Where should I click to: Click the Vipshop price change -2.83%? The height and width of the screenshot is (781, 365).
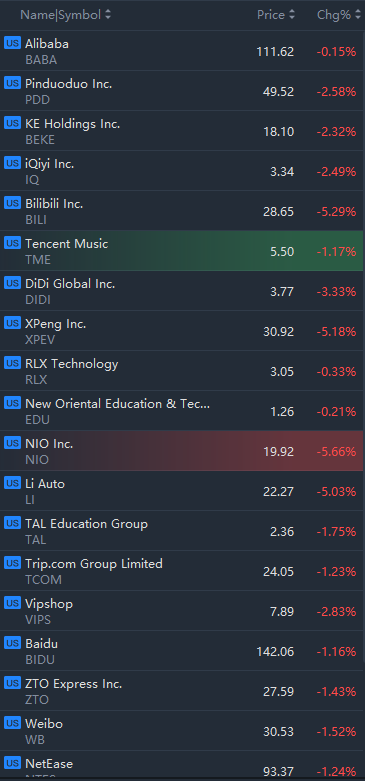click(337, 612)
